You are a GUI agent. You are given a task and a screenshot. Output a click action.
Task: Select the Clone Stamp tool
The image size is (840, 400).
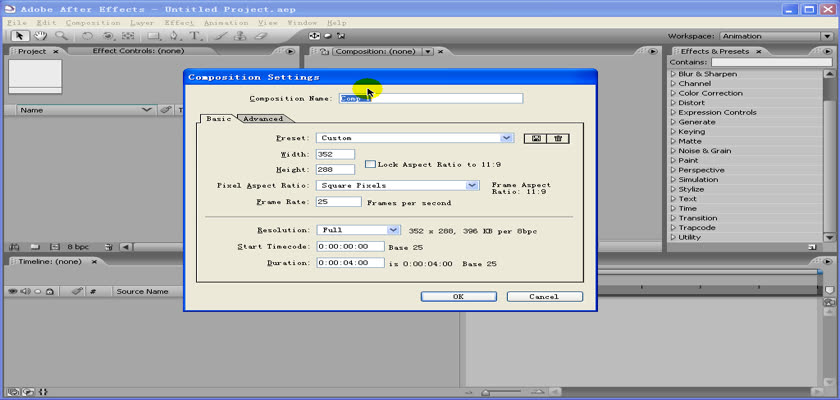pos(240,36)
